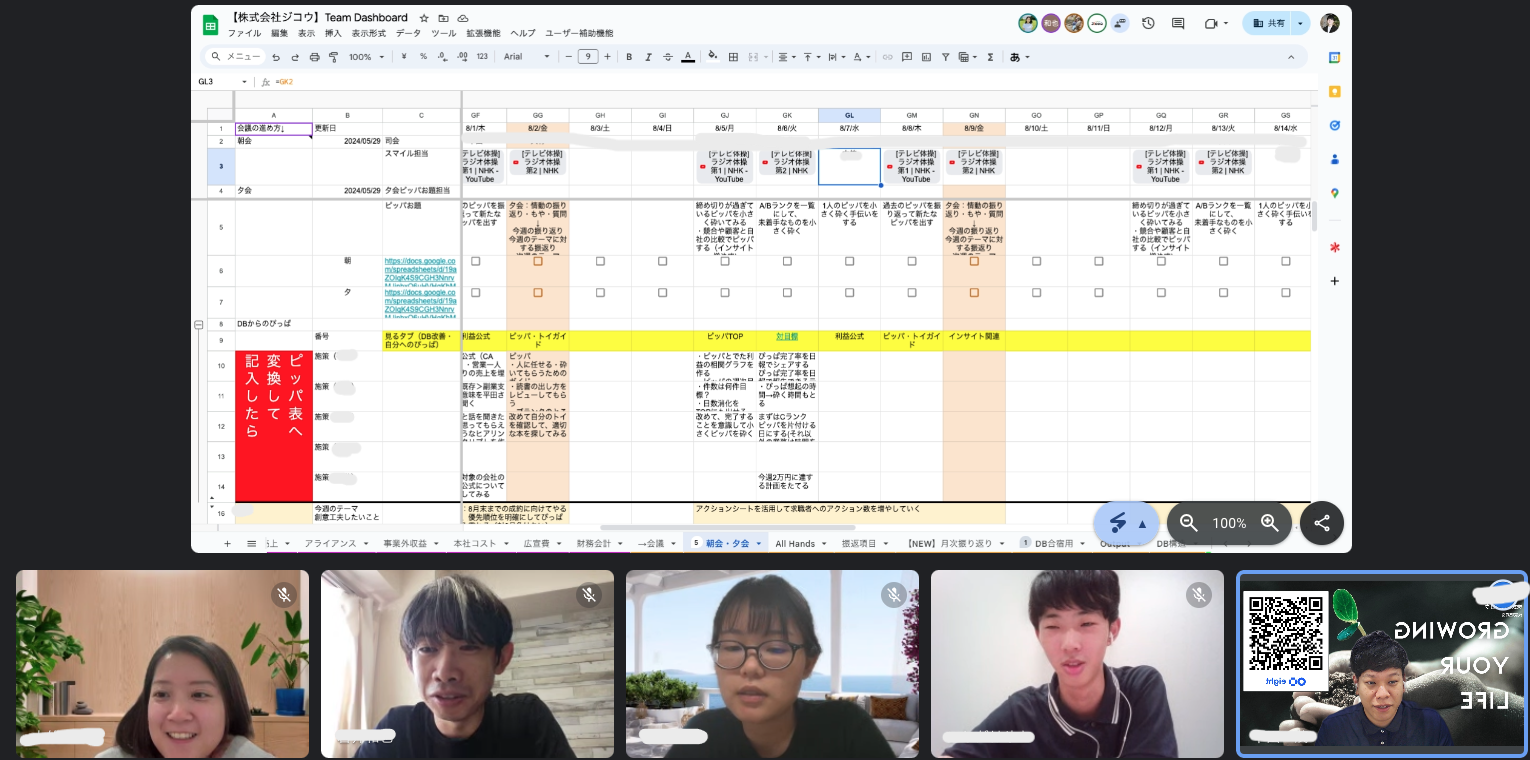The image size is (1530, 760).
Task: Check the 夕 checkbox under 8/9 column
Action: click(x=974, y=293)
